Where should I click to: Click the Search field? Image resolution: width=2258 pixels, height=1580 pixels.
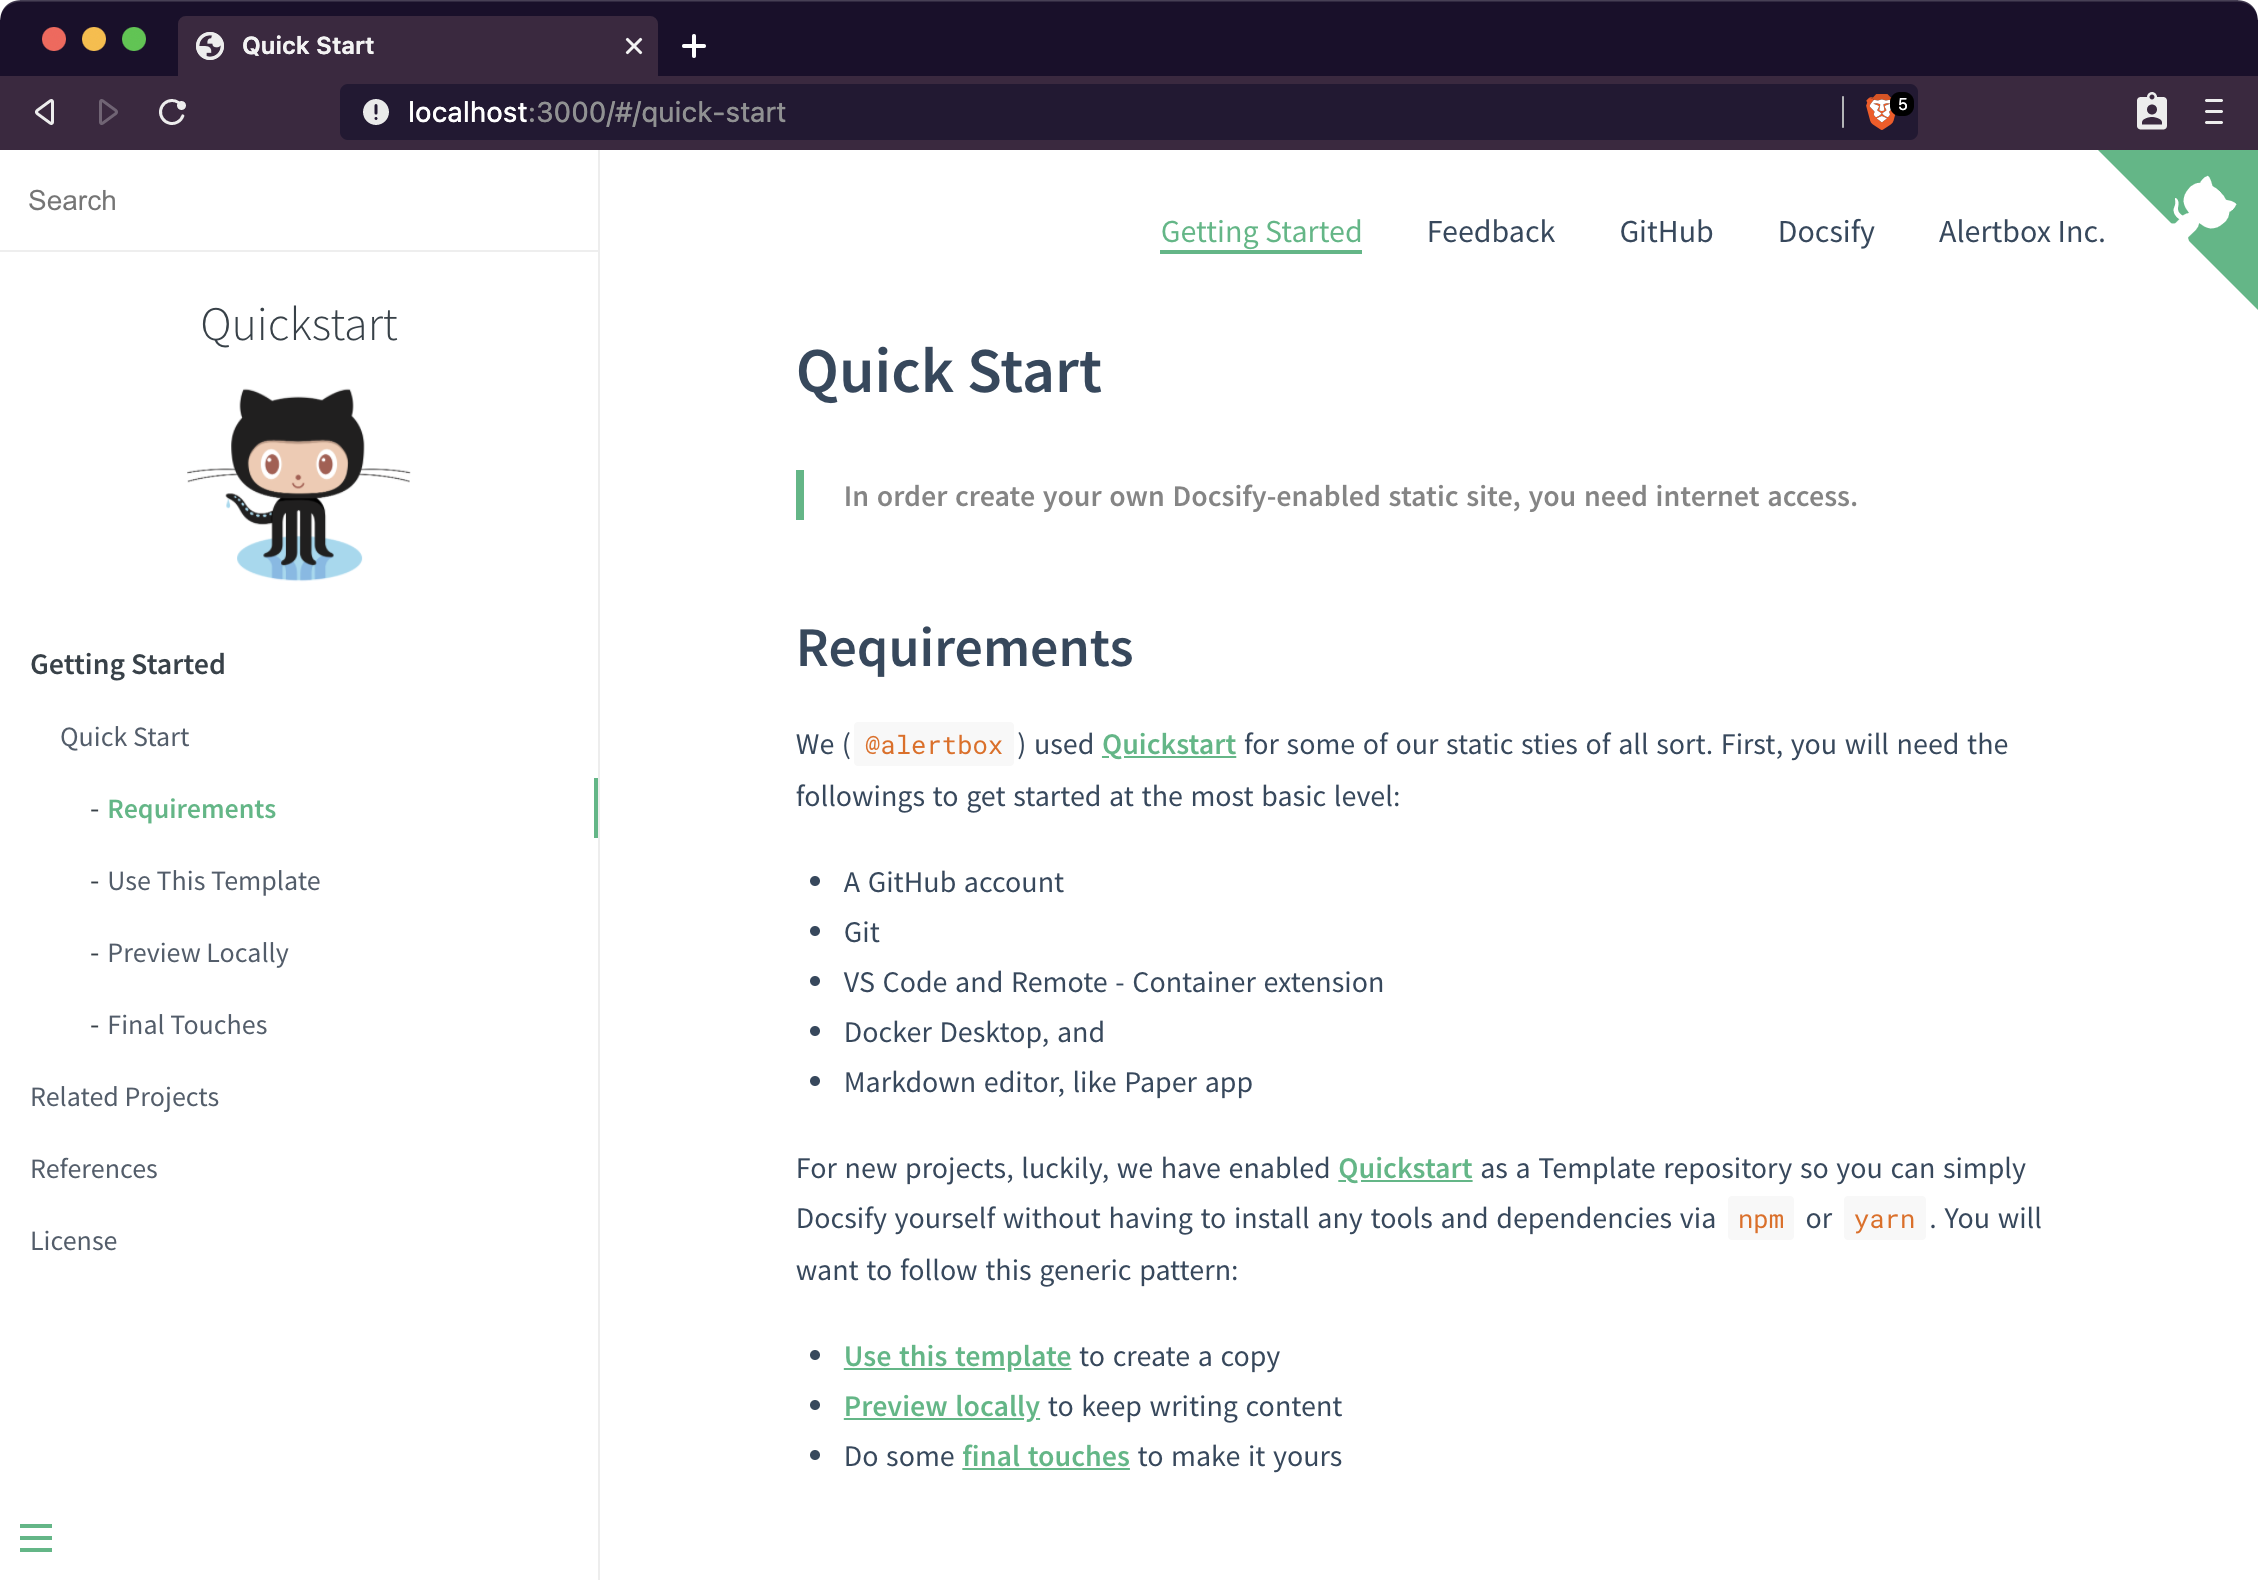(x=72, y=200)
